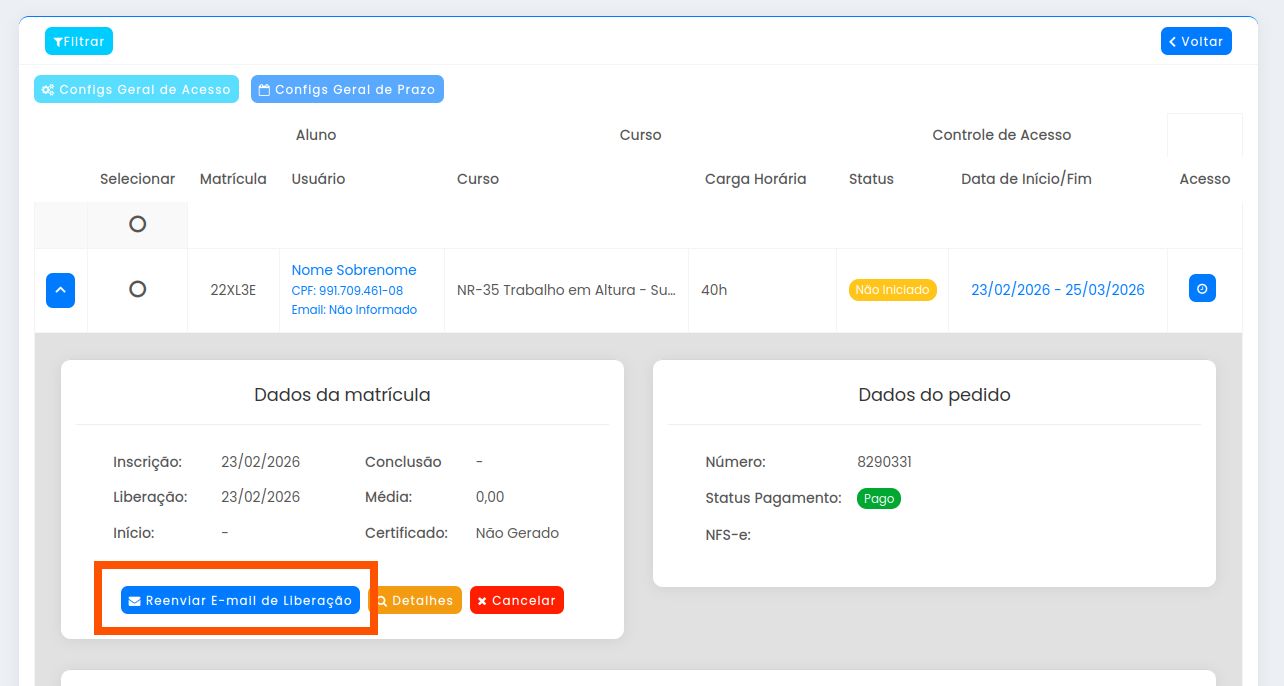Resend the liberation e-mail (Reenviar E-mail de Liberação)
This screenshot has width=1284, height=686.
pos(240,600)
